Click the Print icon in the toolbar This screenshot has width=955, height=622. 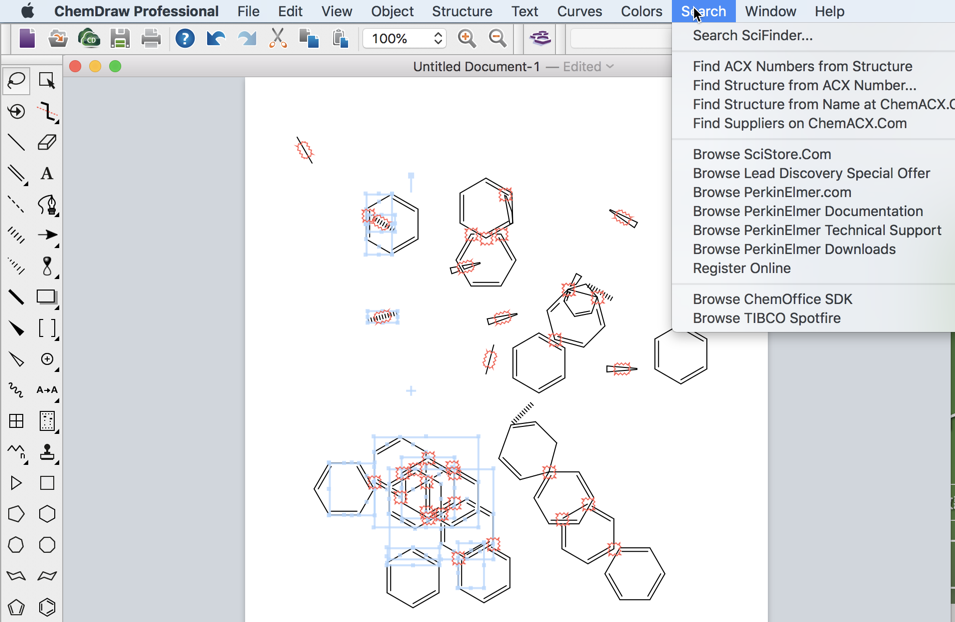tap(151, 38)
